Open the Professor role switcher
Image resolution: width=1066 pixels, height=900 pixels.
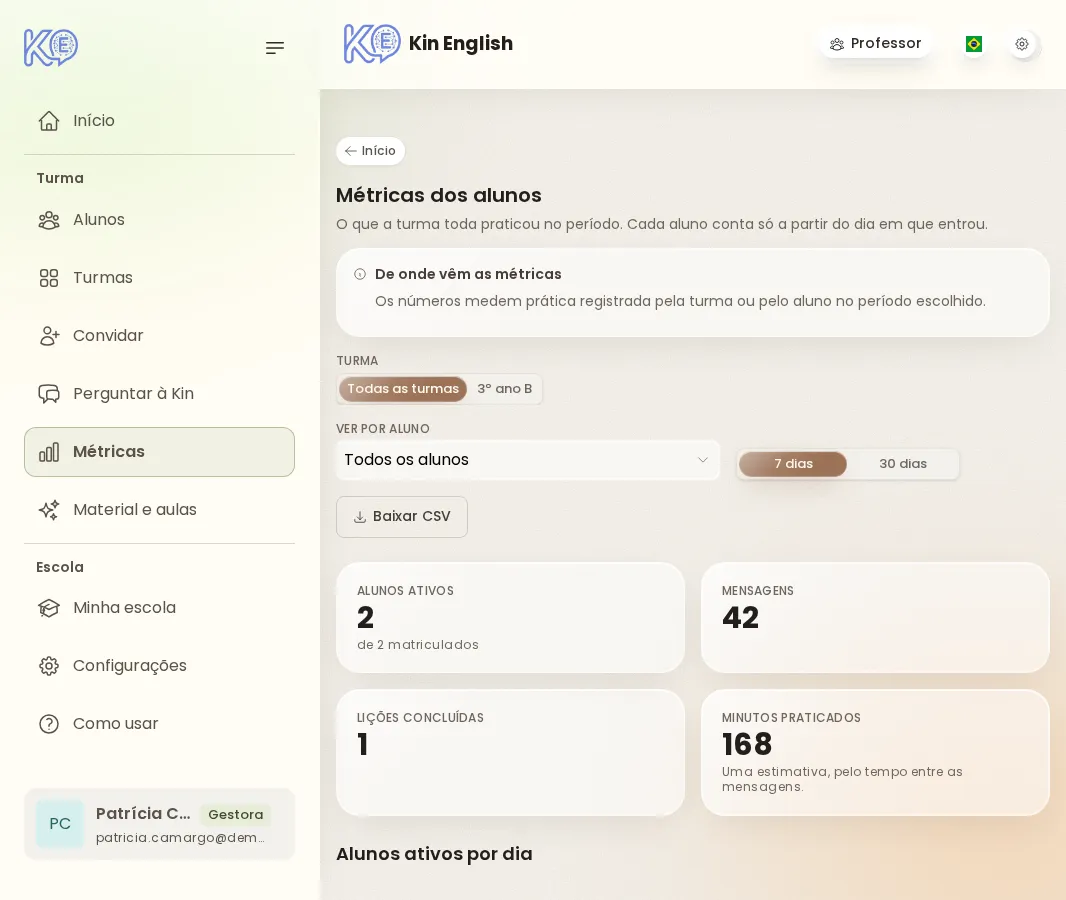875,44
